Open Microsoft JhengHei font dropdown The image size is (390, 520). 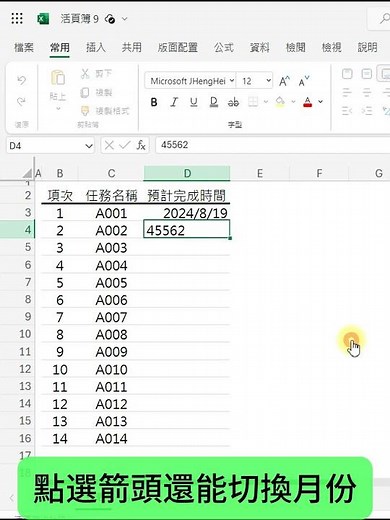232,81
